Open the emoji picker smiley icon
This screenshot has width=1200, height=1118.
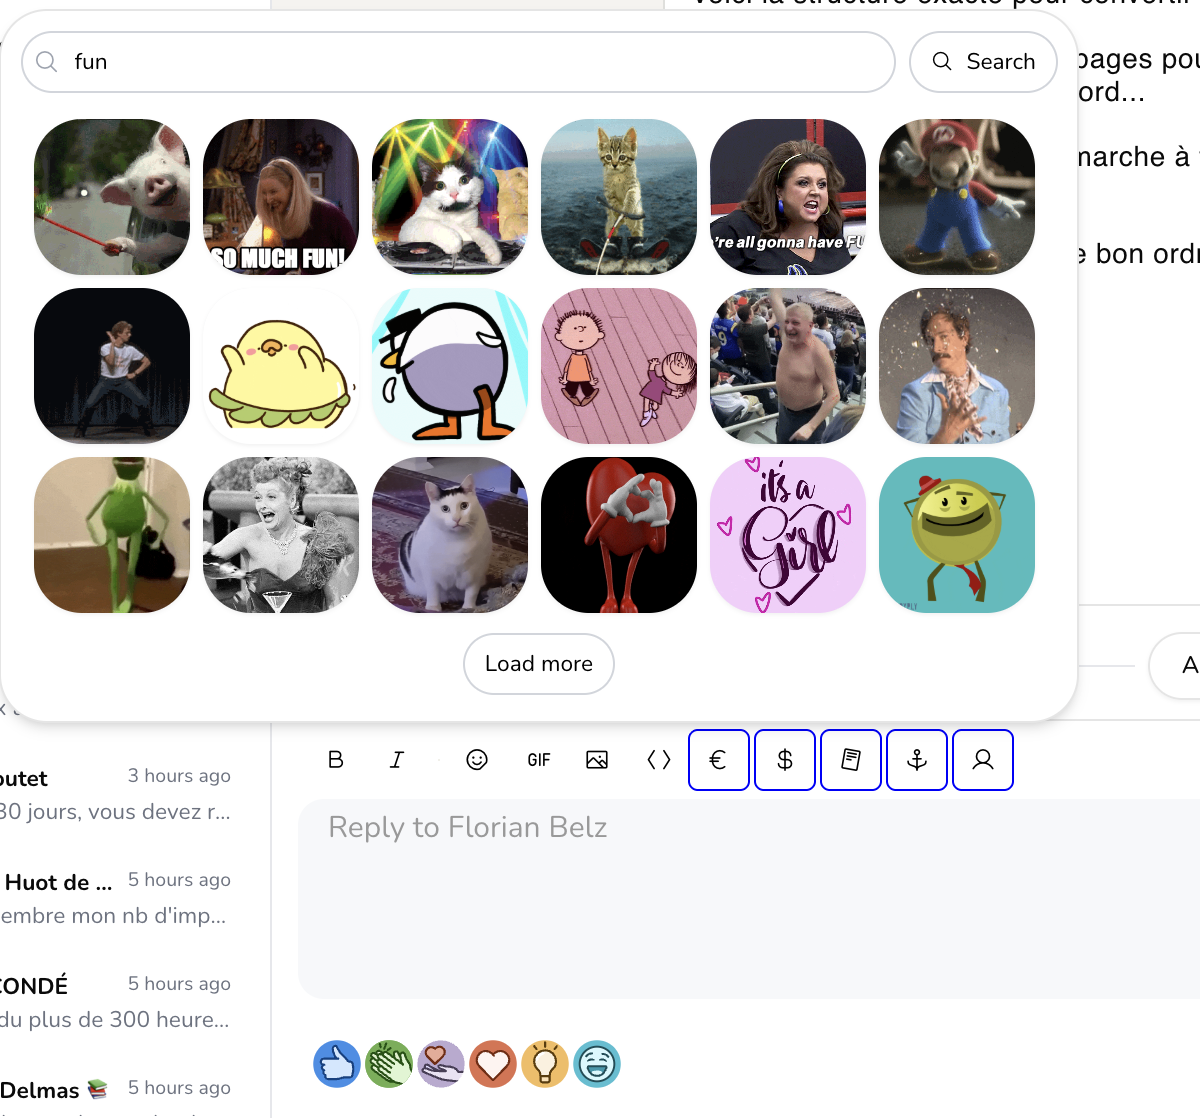(x=477, y=760)
